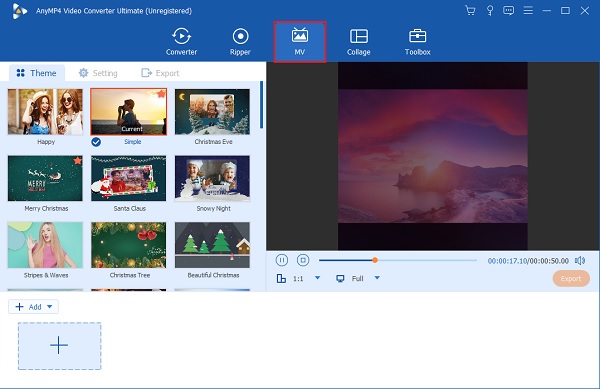Click the Add files button

33,307
